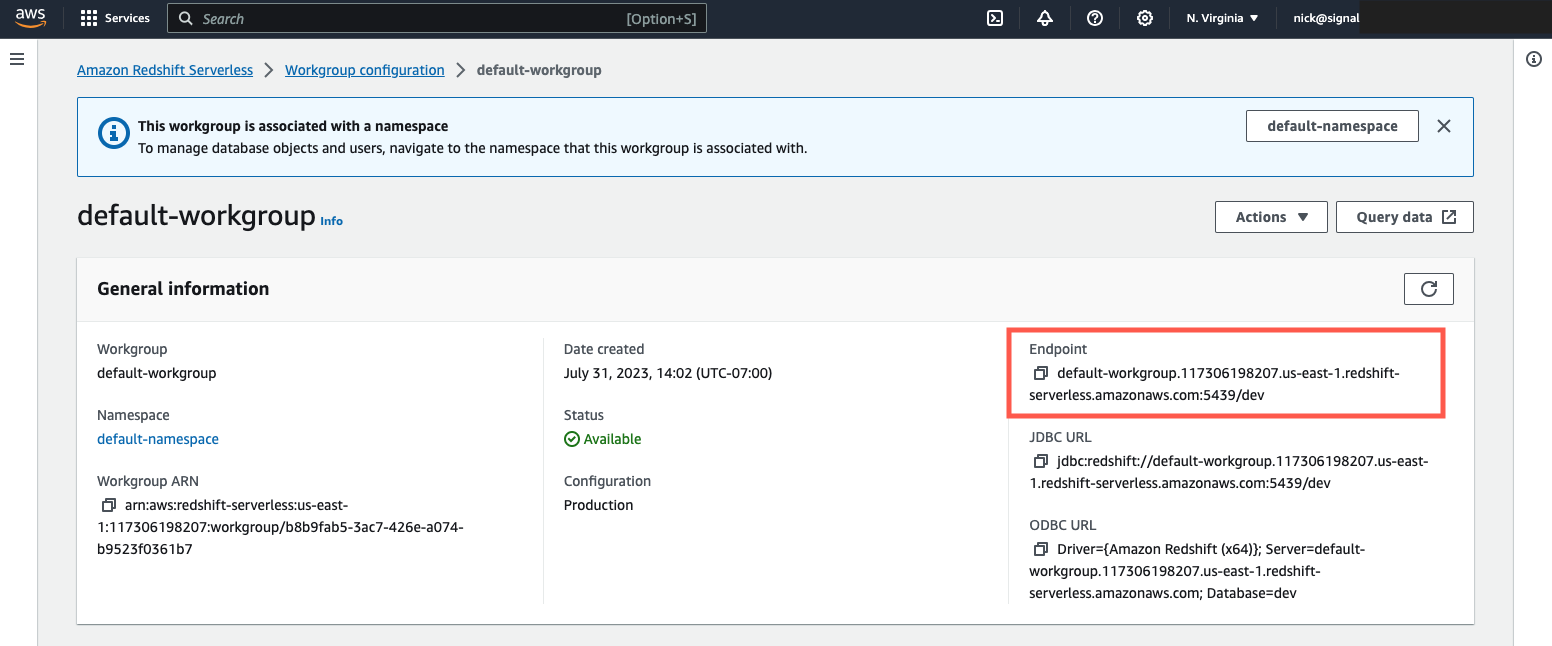
Task: Click the AWS home logo
Action: (31, 17)
